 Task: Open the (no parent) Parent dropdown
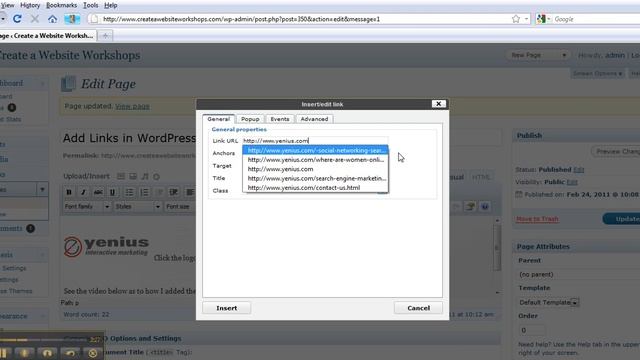click(579, 274)
